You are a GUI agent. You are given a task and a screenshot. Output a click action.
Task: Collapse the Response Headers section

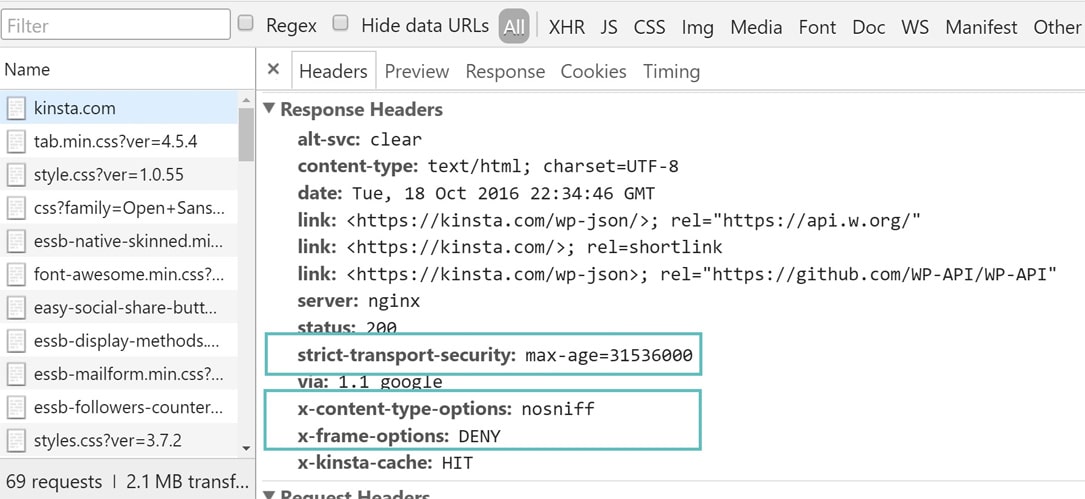pos(268,109)
